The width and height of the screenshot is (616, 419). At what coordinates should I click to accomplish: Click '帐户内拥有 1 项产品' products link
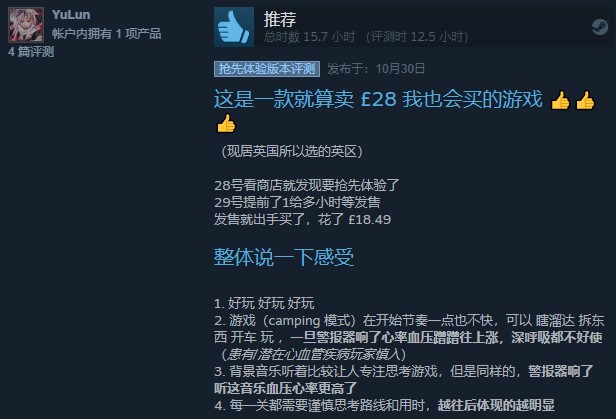[106, 33]
